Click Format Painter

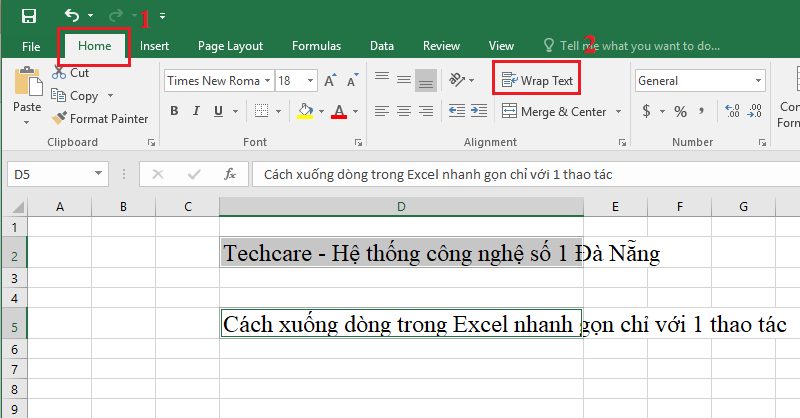(x=100, y=119)
